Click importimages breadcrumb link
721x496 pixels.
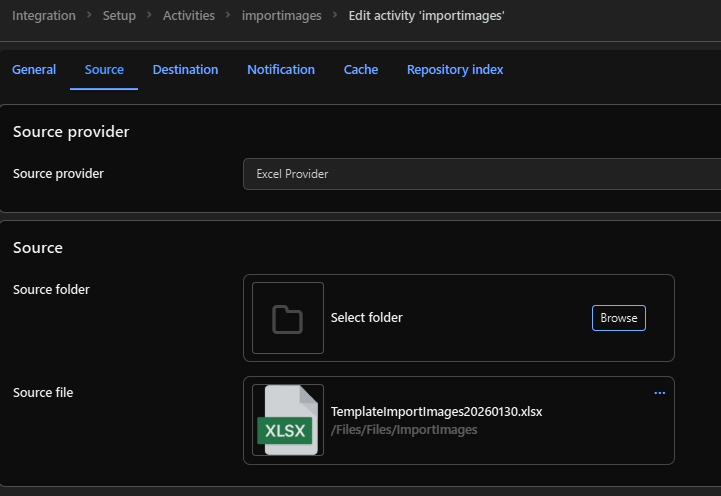point(281,16)
